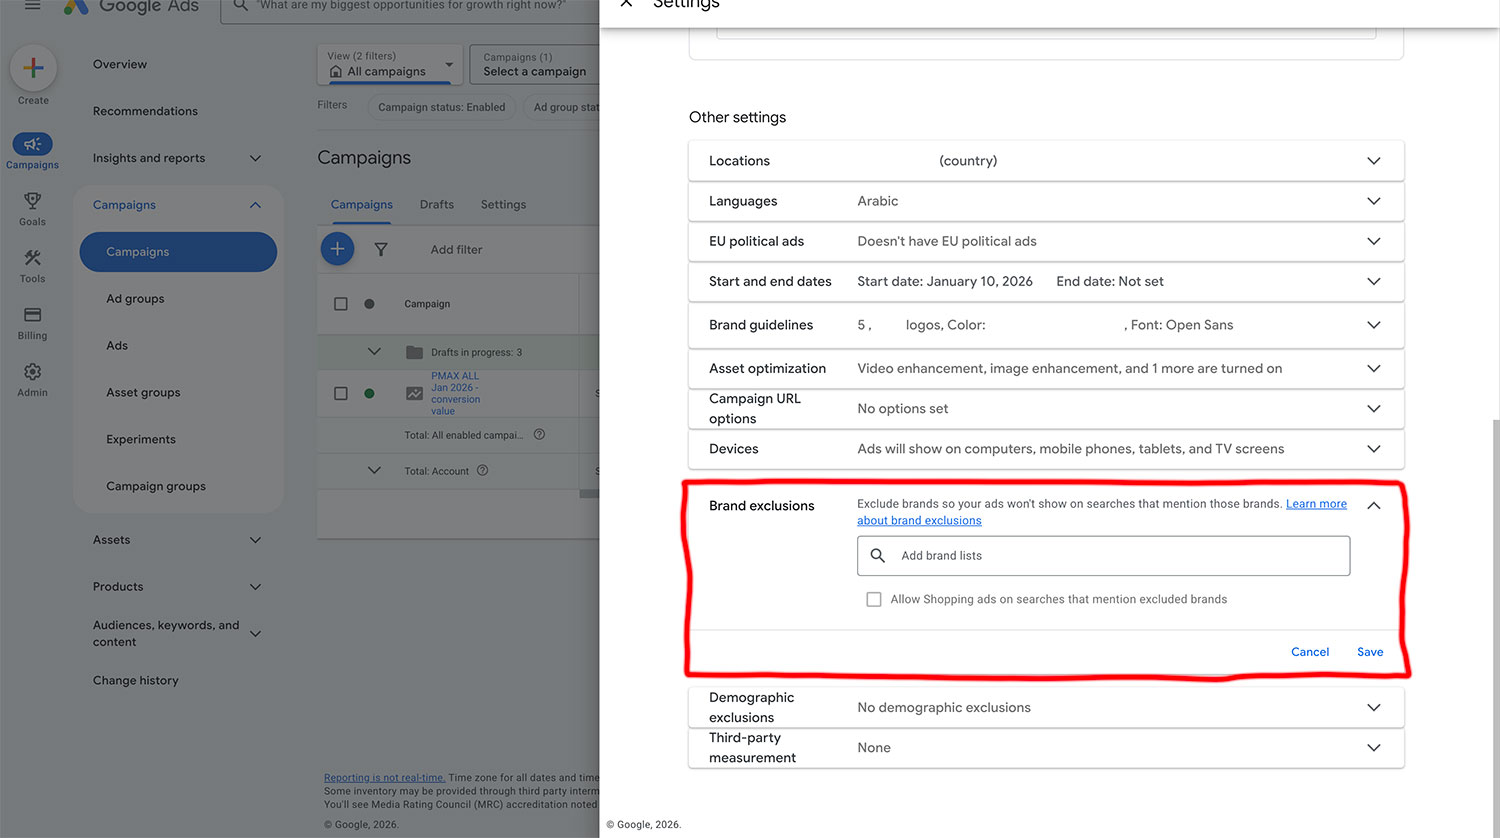This screenshot has width=1500, height=838.
Task: Switch to the Drafts tab
Action: (x=436, y=205)
